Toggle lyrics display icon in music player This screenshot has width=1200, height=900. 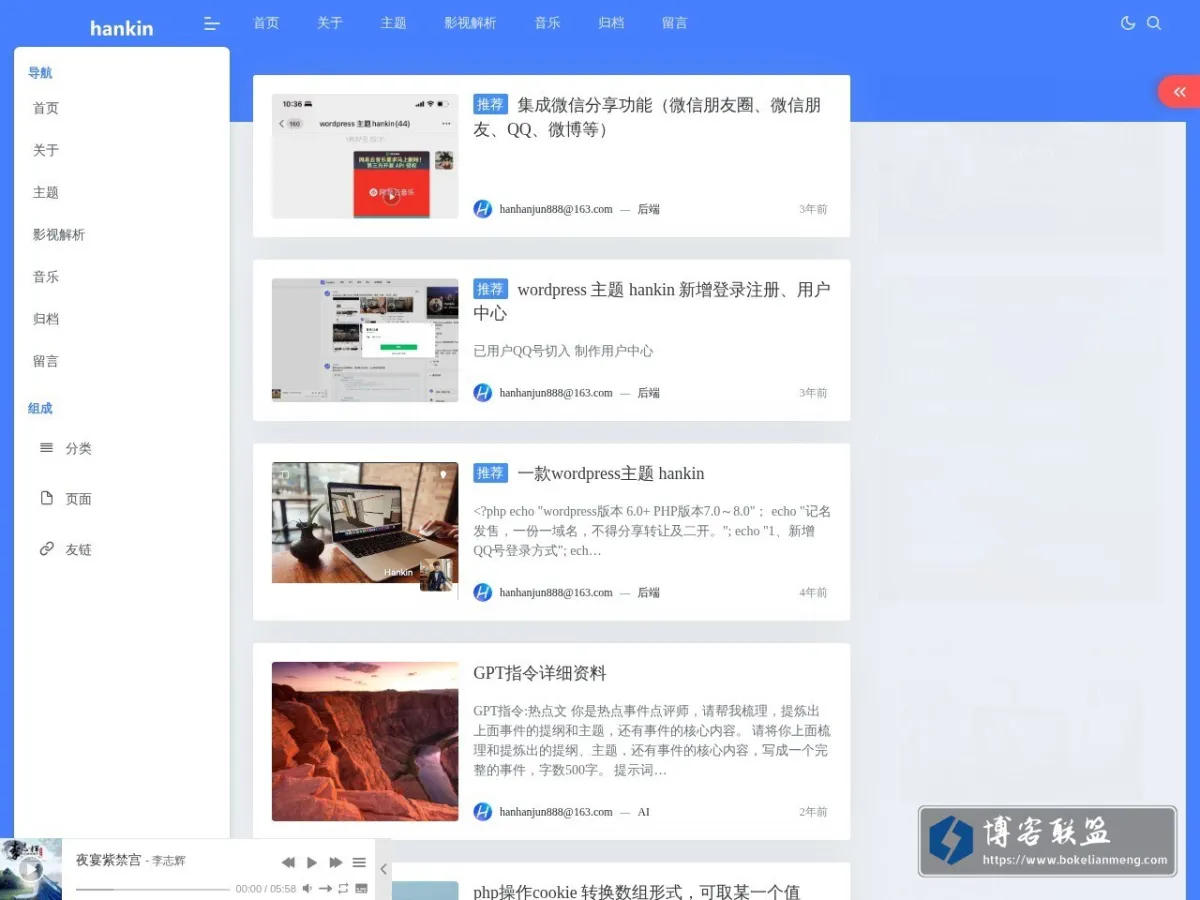[x=361, y=888]
